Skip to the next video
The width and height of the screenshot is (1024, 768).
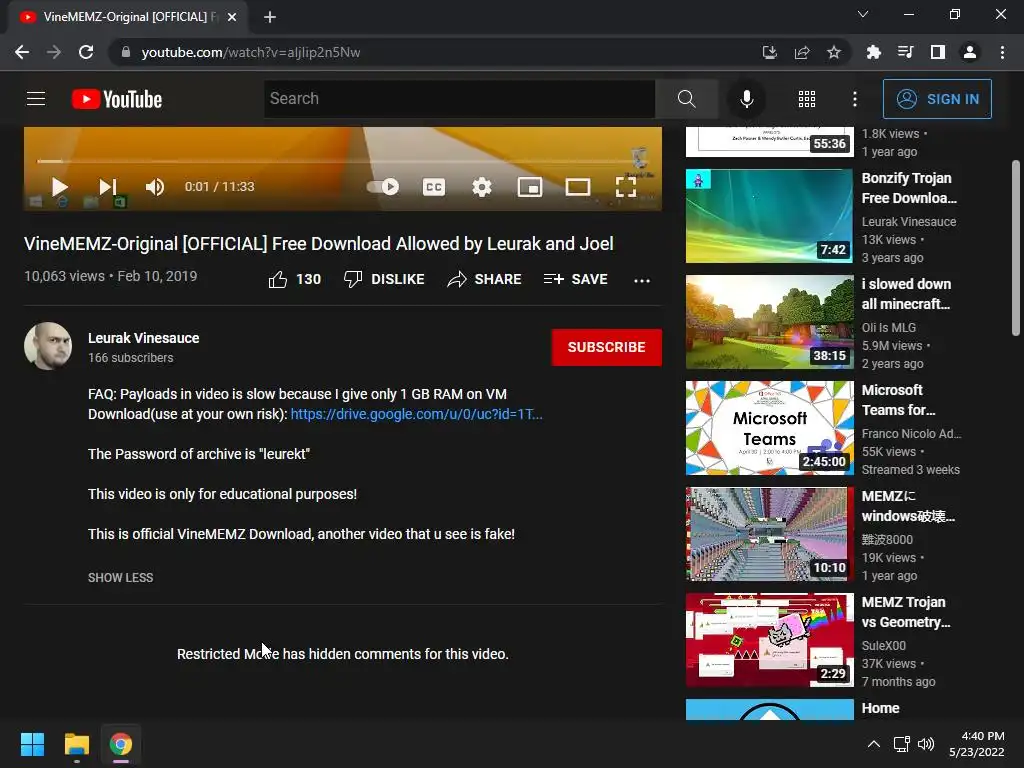coord(108,187)
